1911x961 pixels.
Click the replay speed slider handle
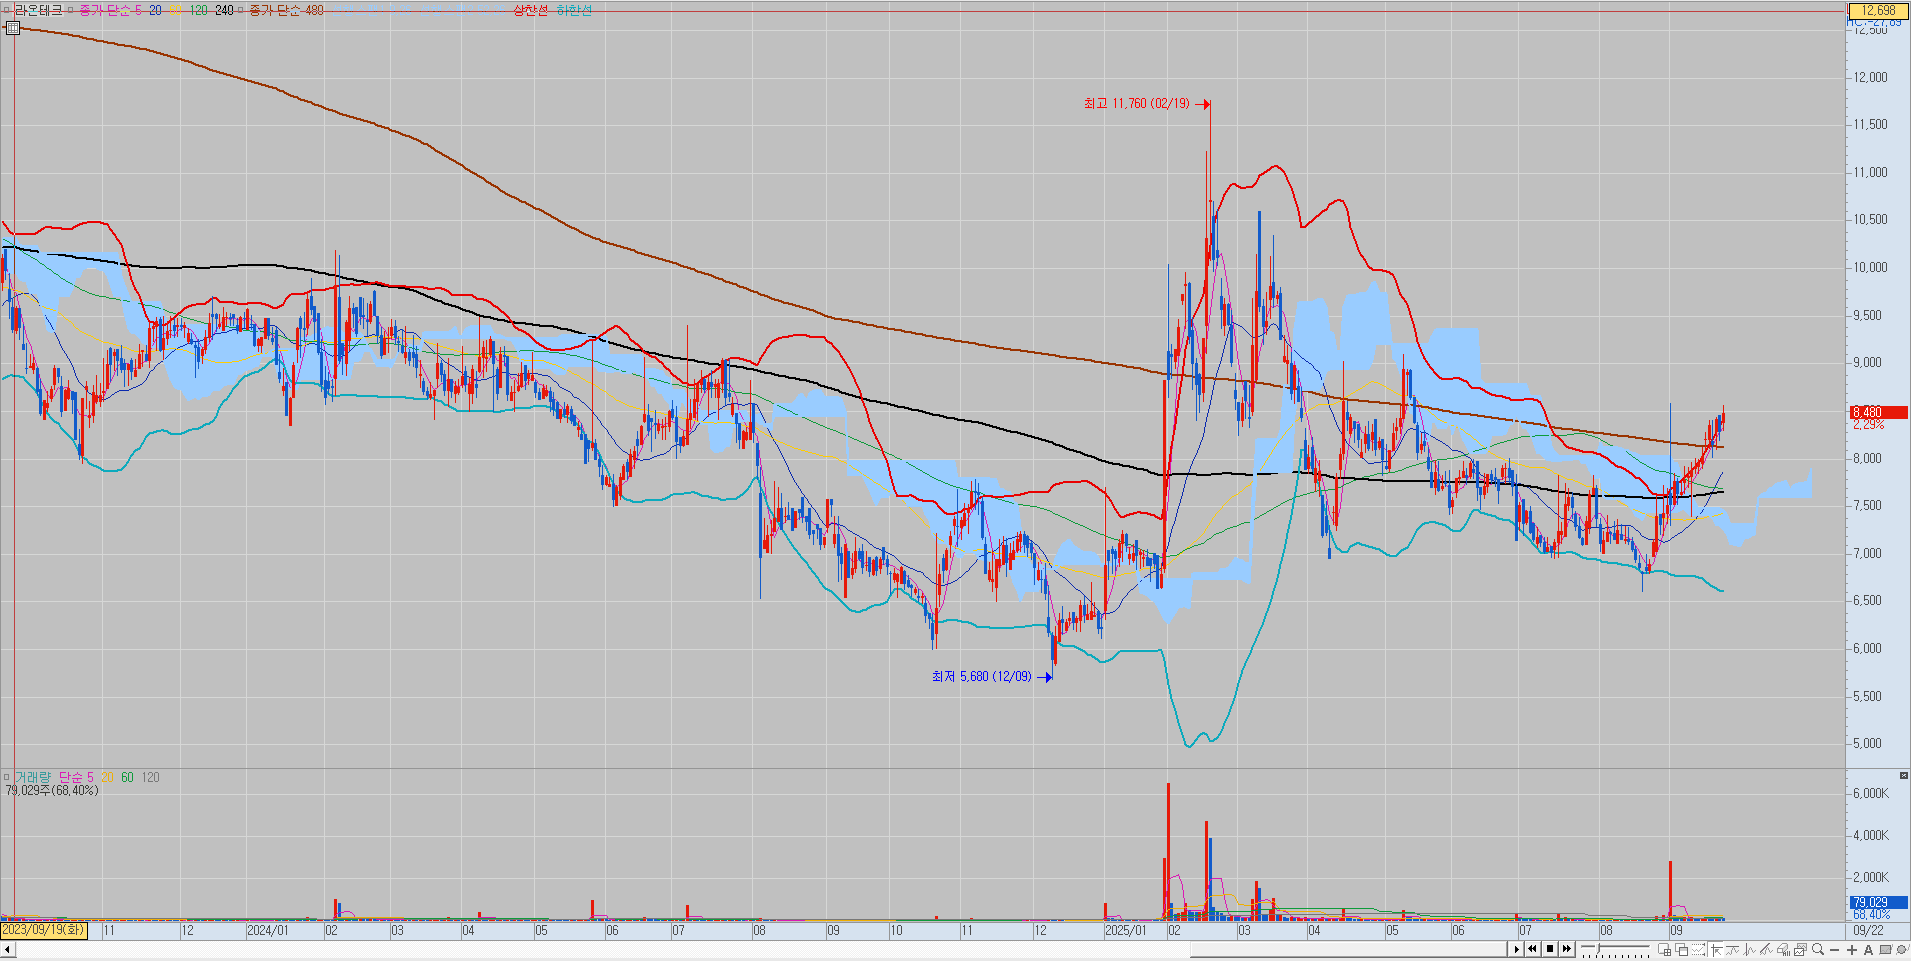[1598, 948]
